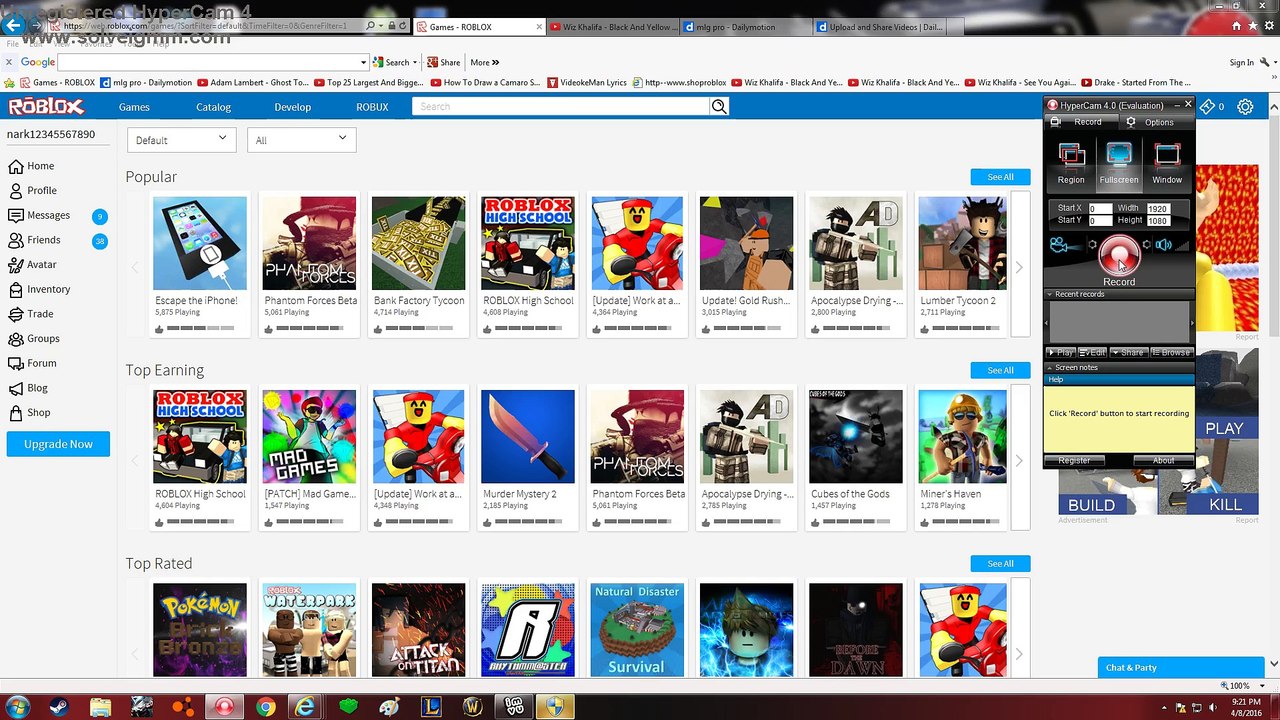Open the Roblox settings gear icon
The width and height of the screenshot is (1280, 720).
point(1245,106)
